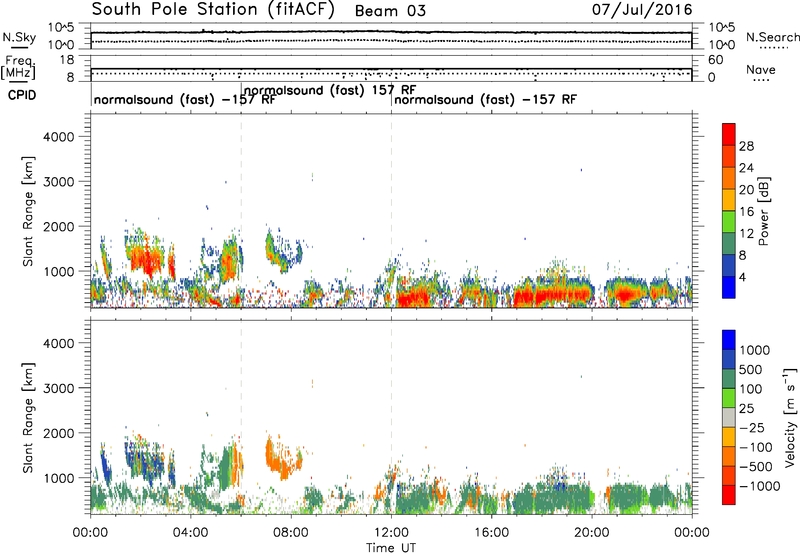Viewport: 800px width, 554px height.
Task: Click the "3000" range tick of the power panel
Action: tap(58, 182)
